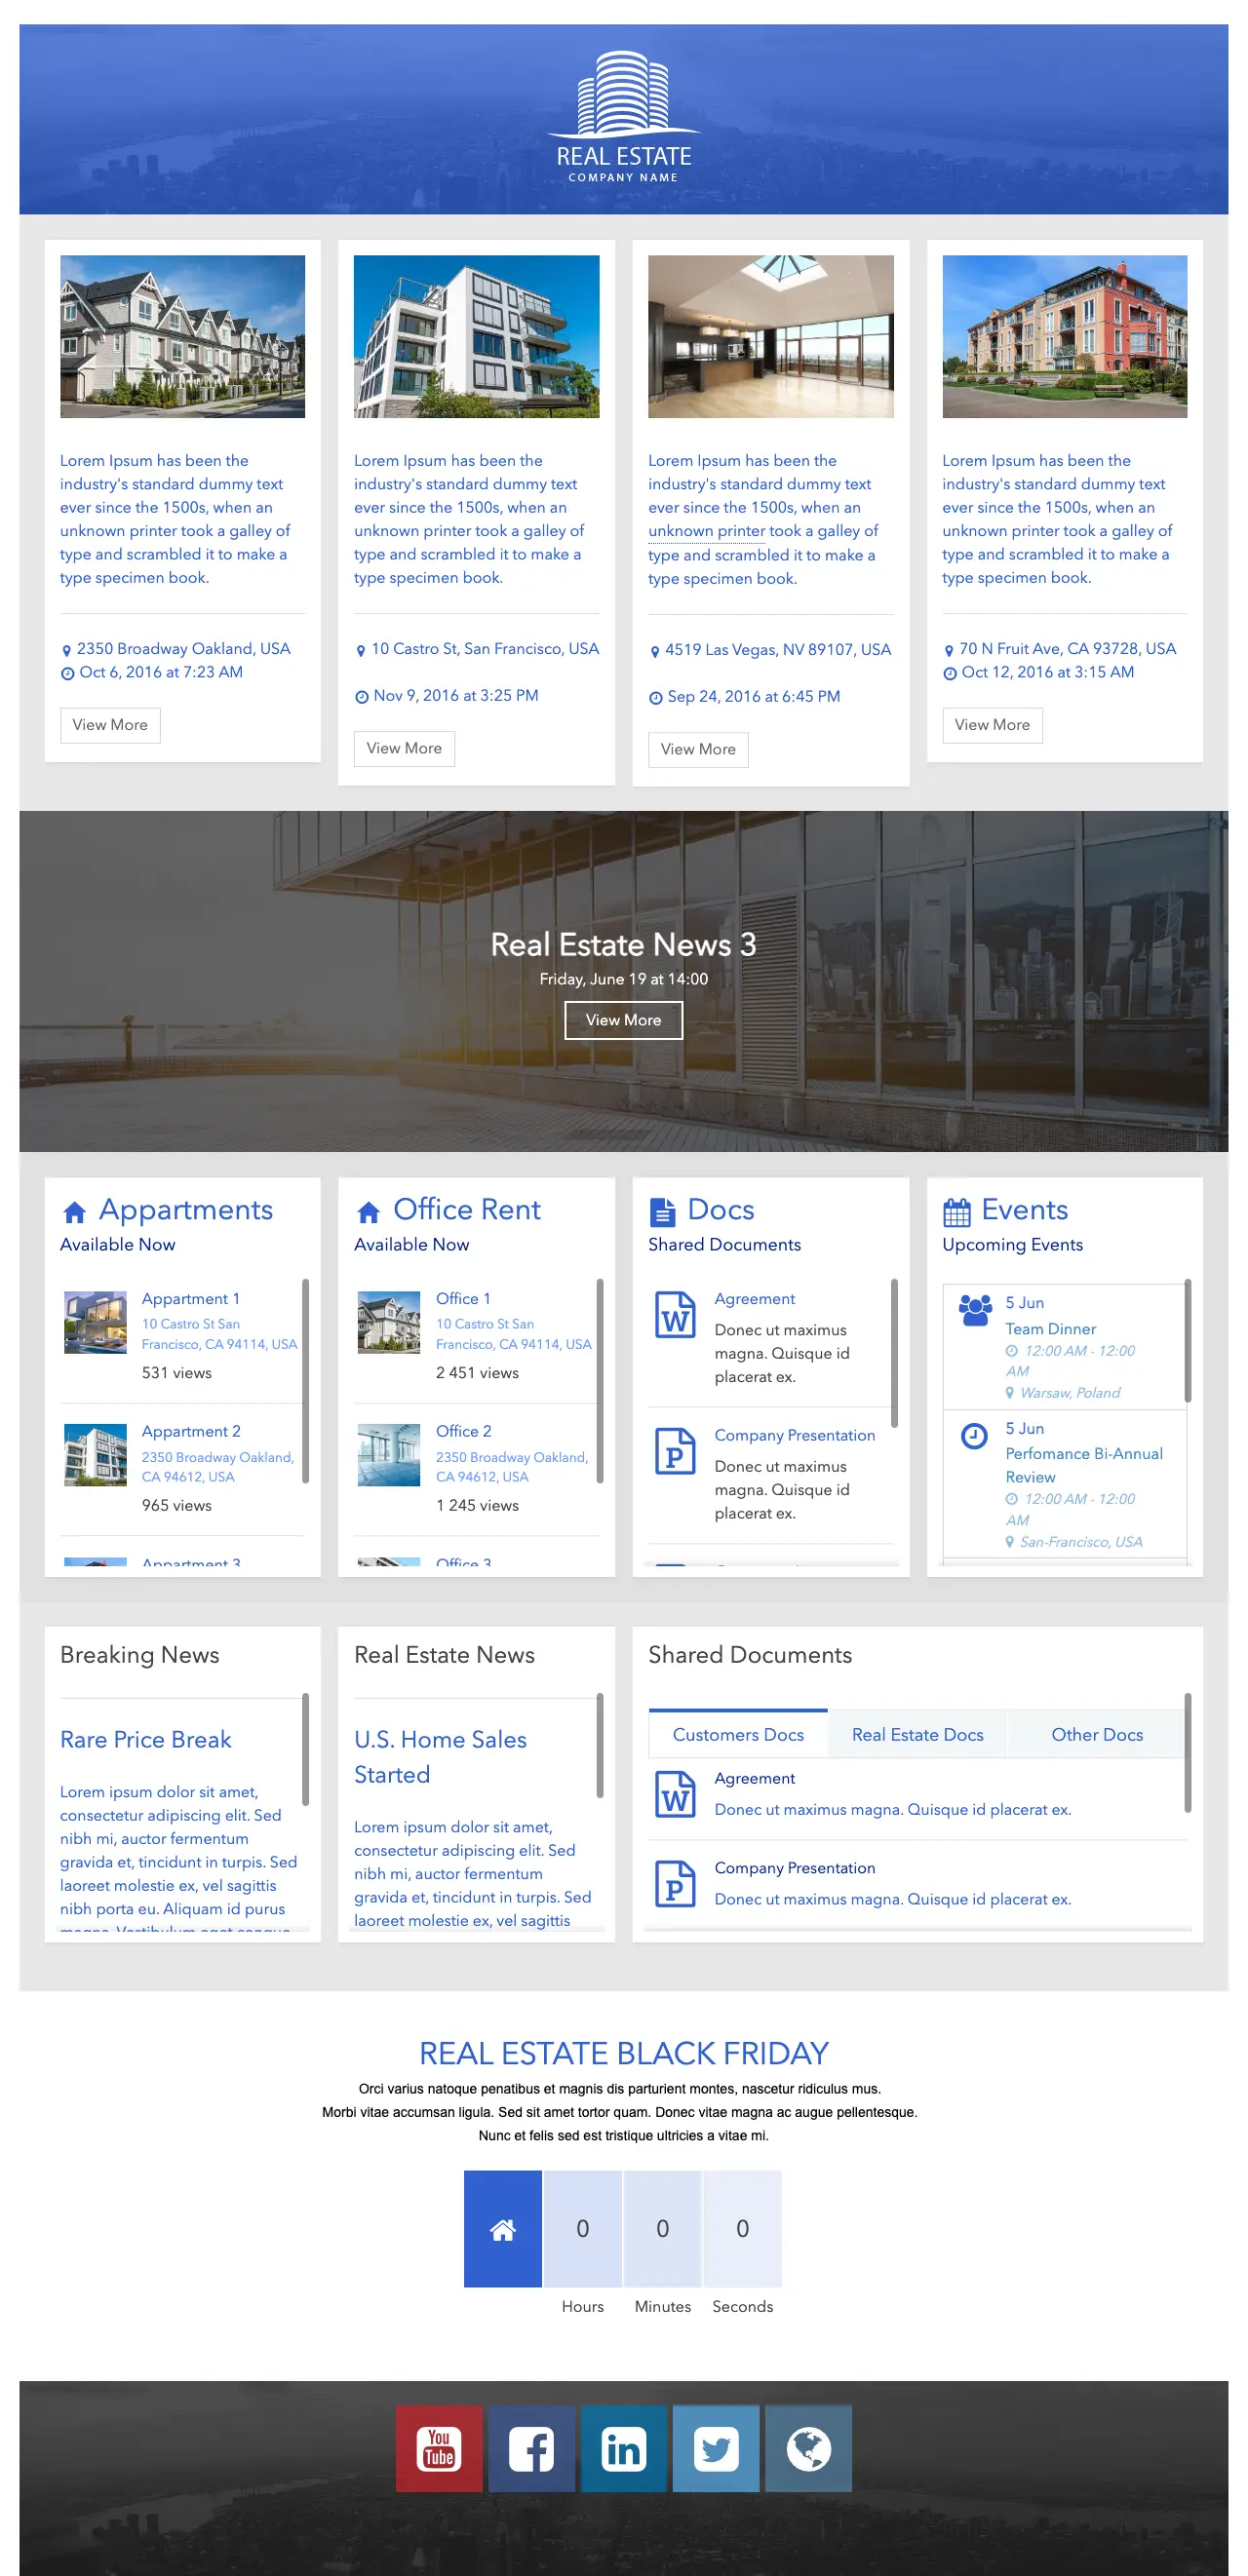
Task: Click the Appartments list scrollbar
Action: coord(305,1380)
